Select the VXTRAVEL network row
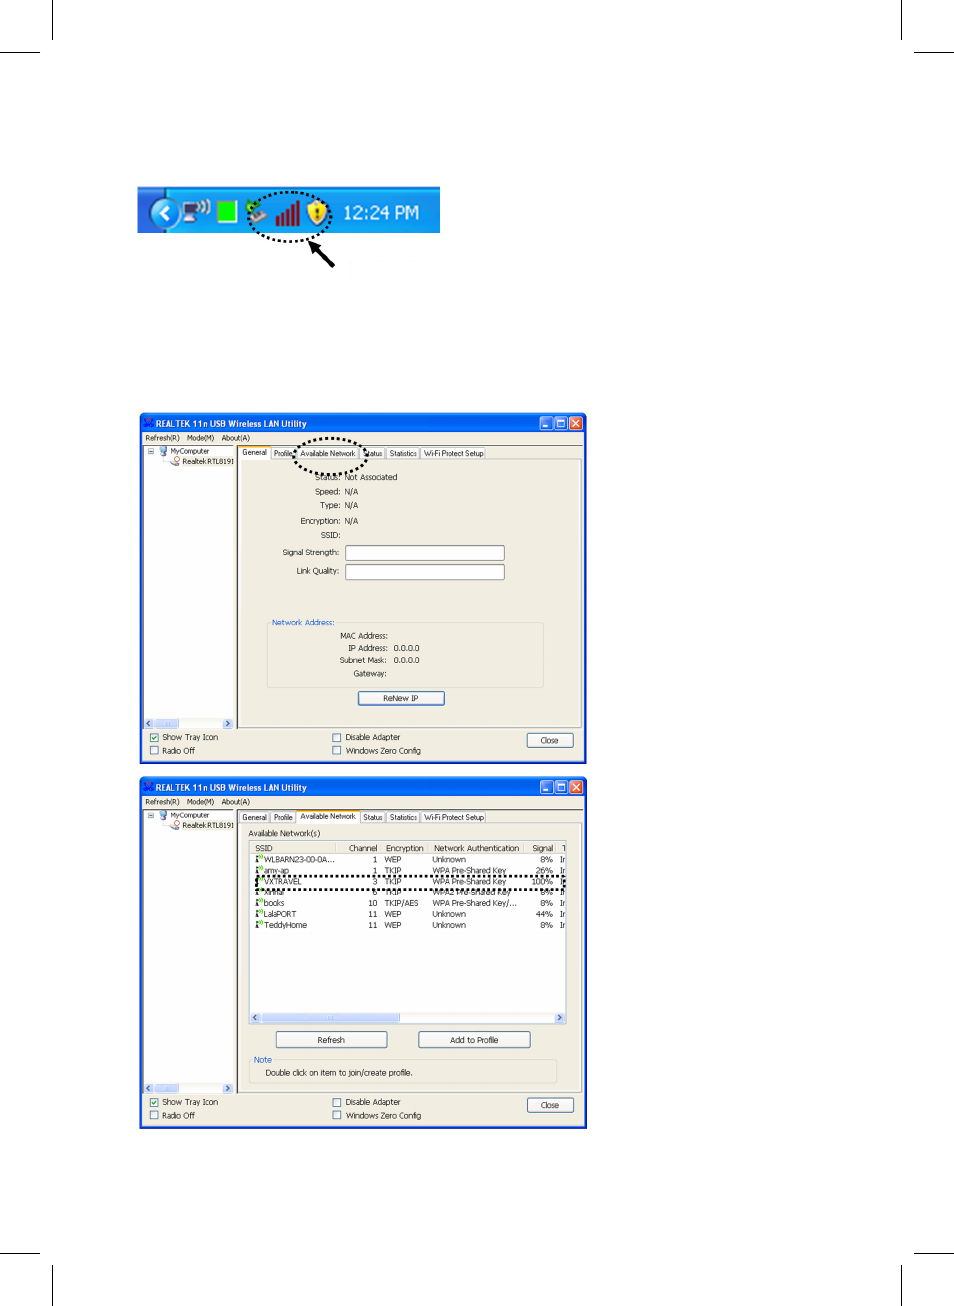The width and height of the screenshot is (954, 1306). [x=408, y=882]
